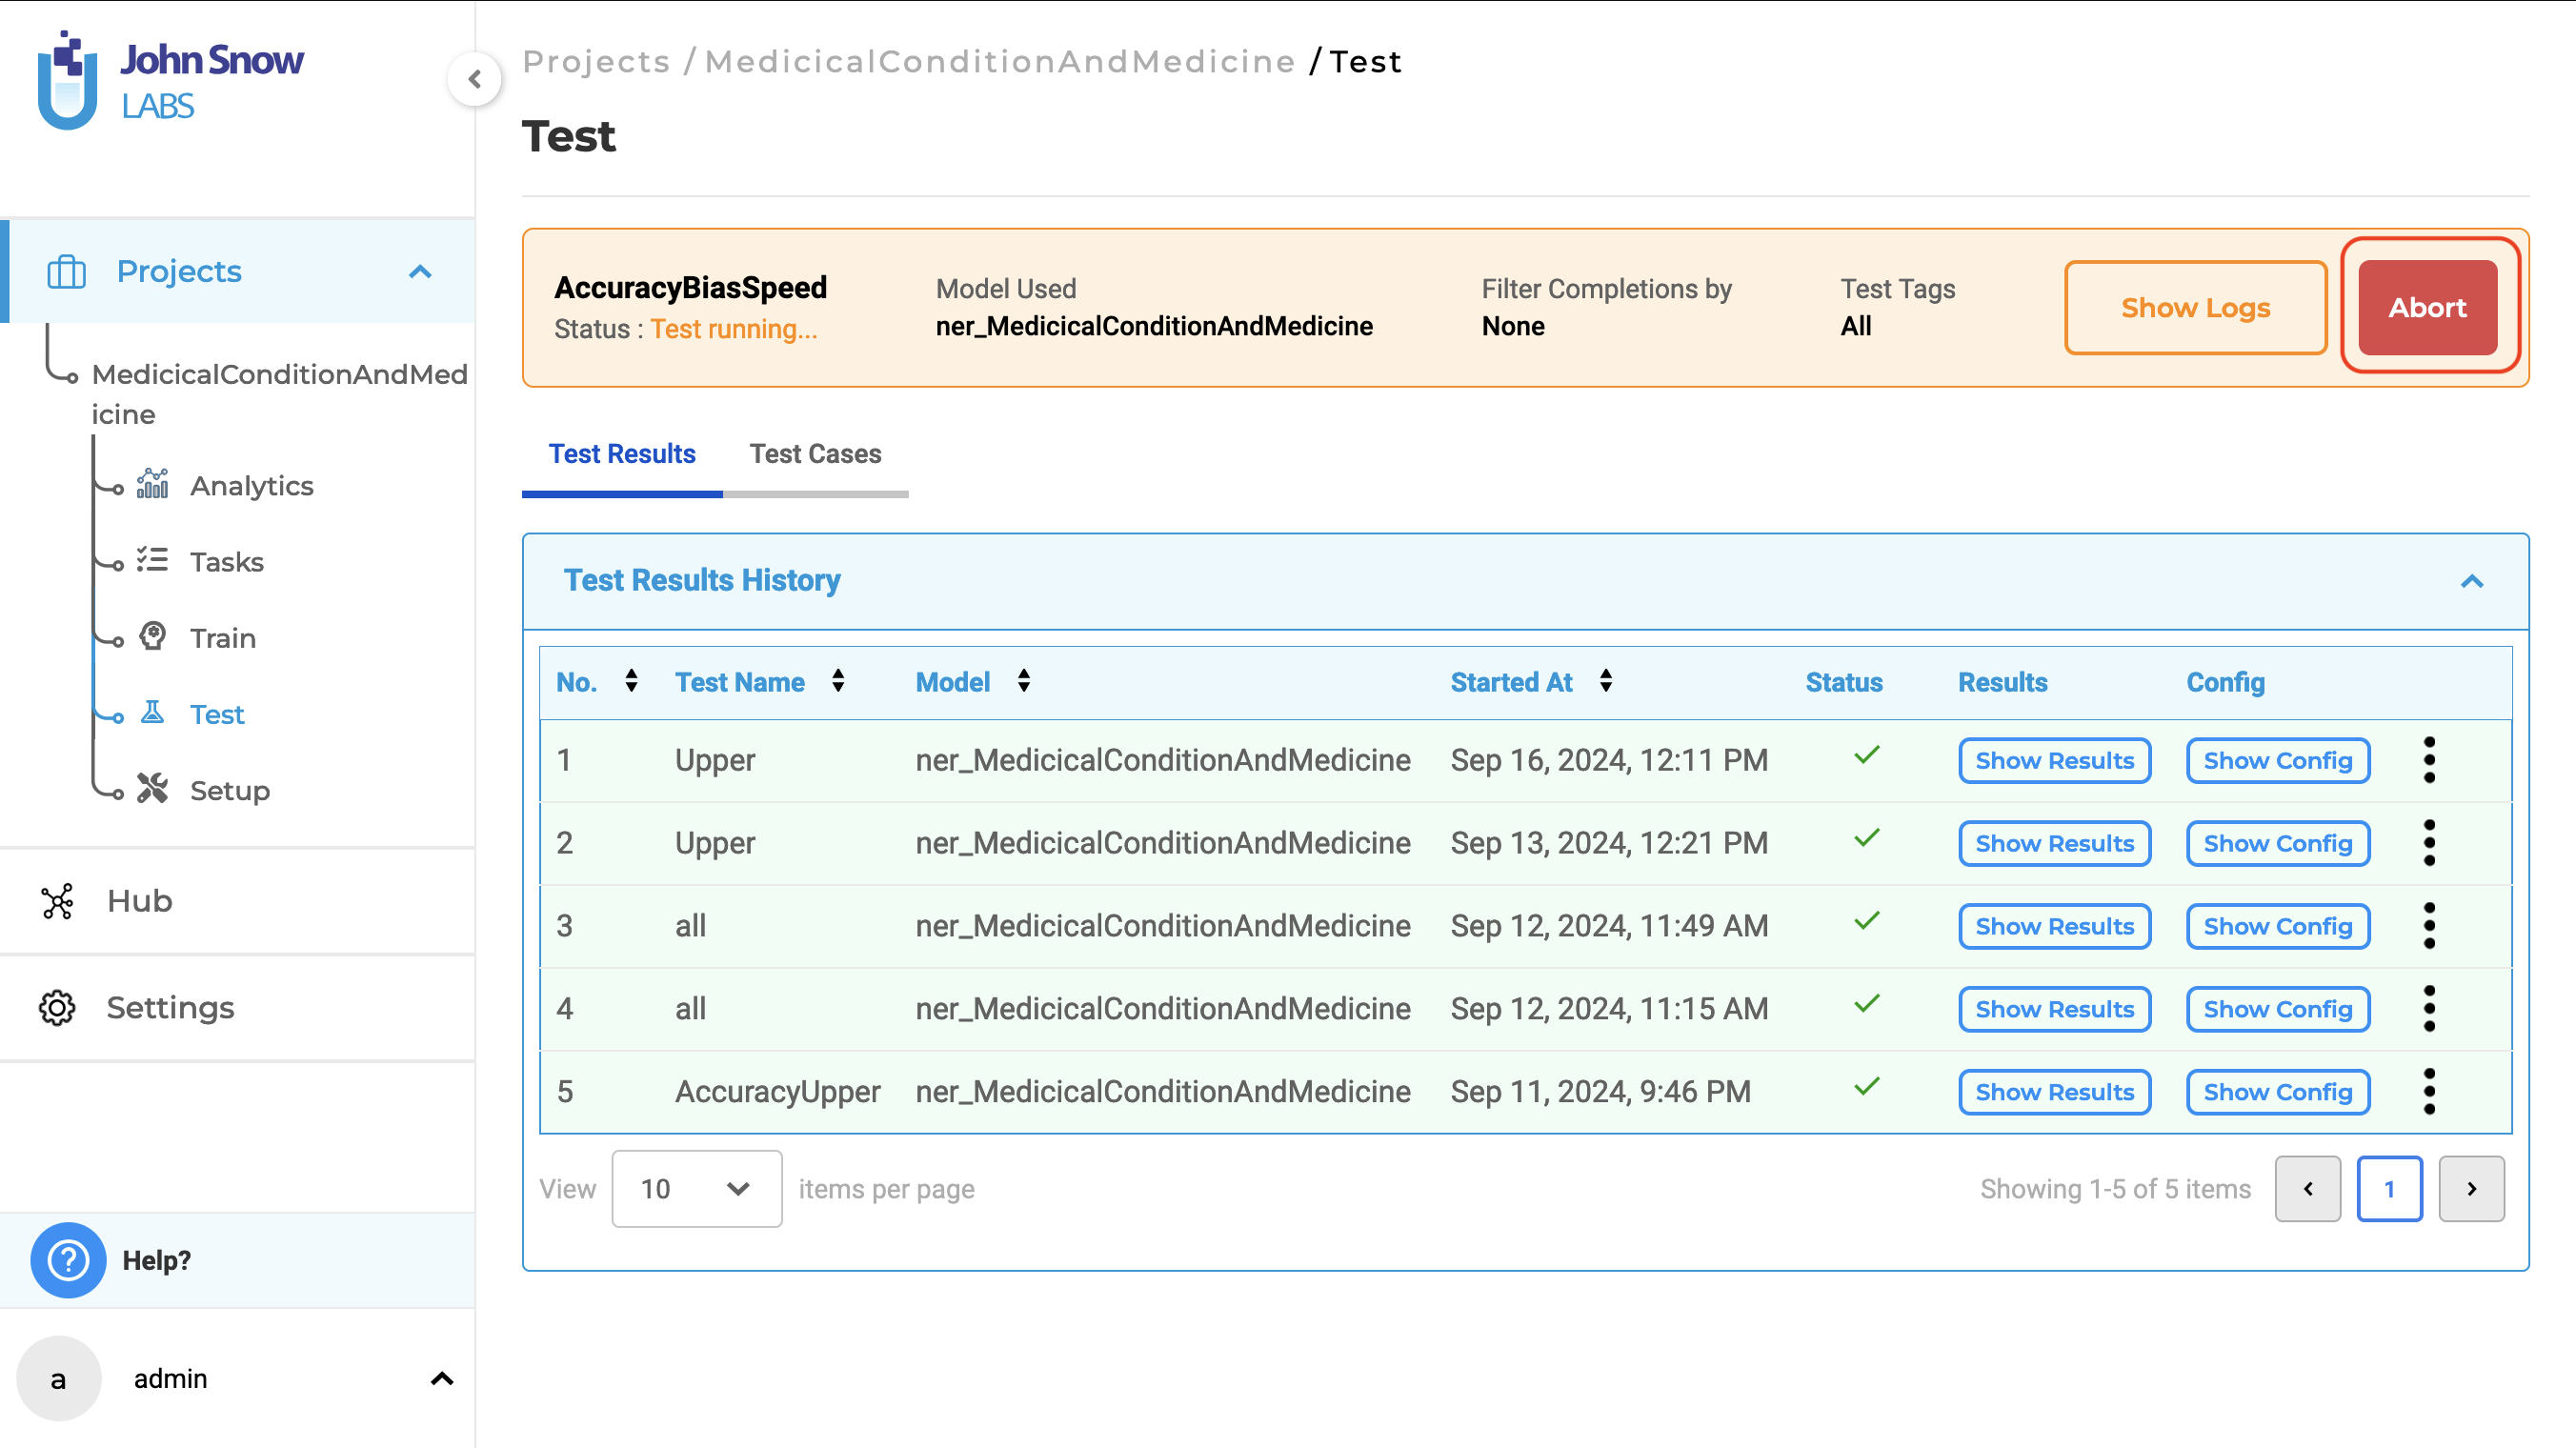Open three-dot menu for row 3
This screenshot has height=1448, width=2576.
pyautogui.click(x=2429, y=926)
